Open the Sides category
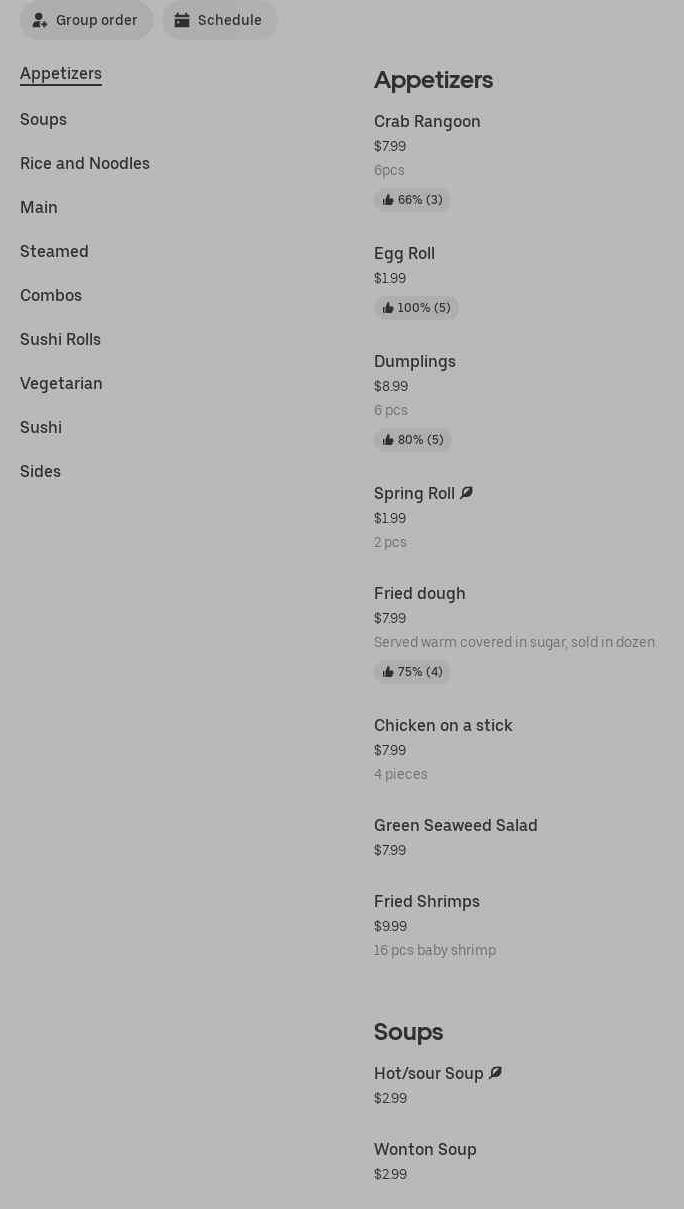This screenshot has height=1209, width=684. tap(40, 471)
